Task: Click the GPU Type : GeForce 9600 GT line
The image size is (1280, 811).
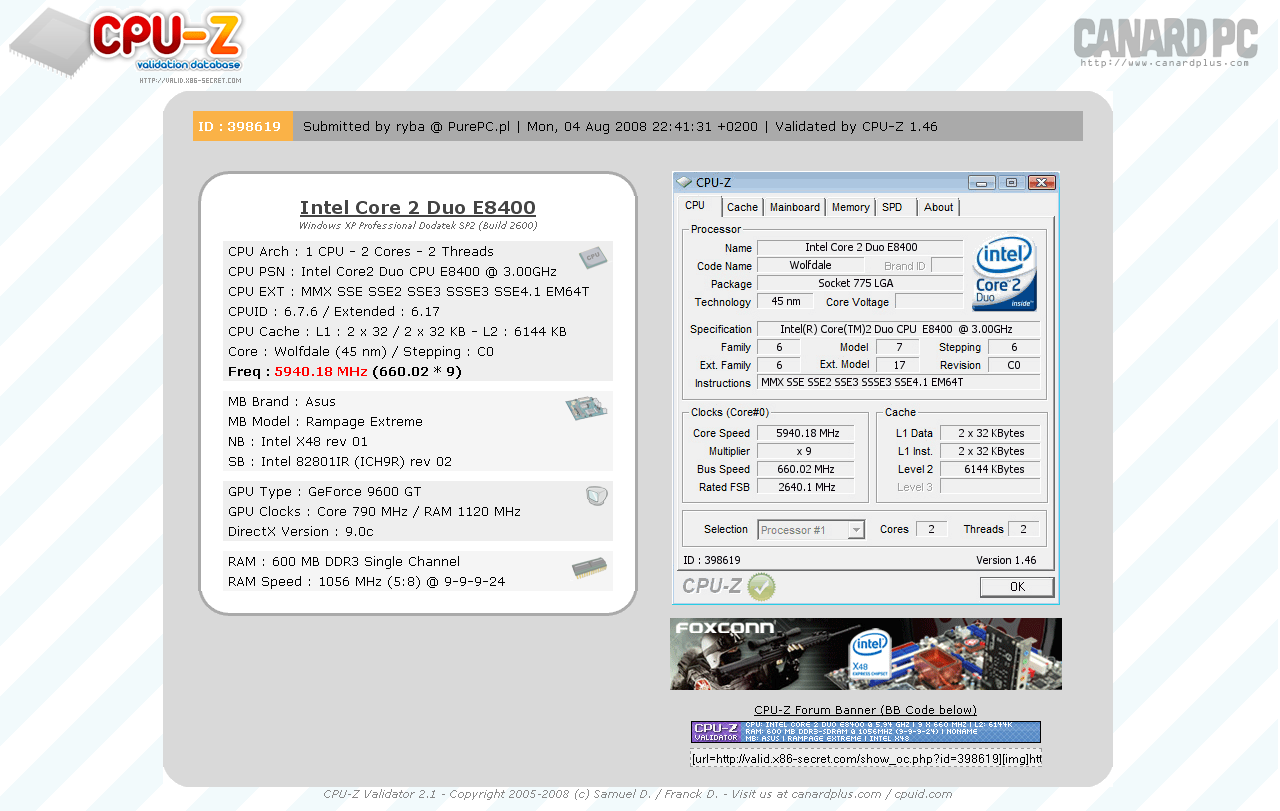Action: (325, 492)
